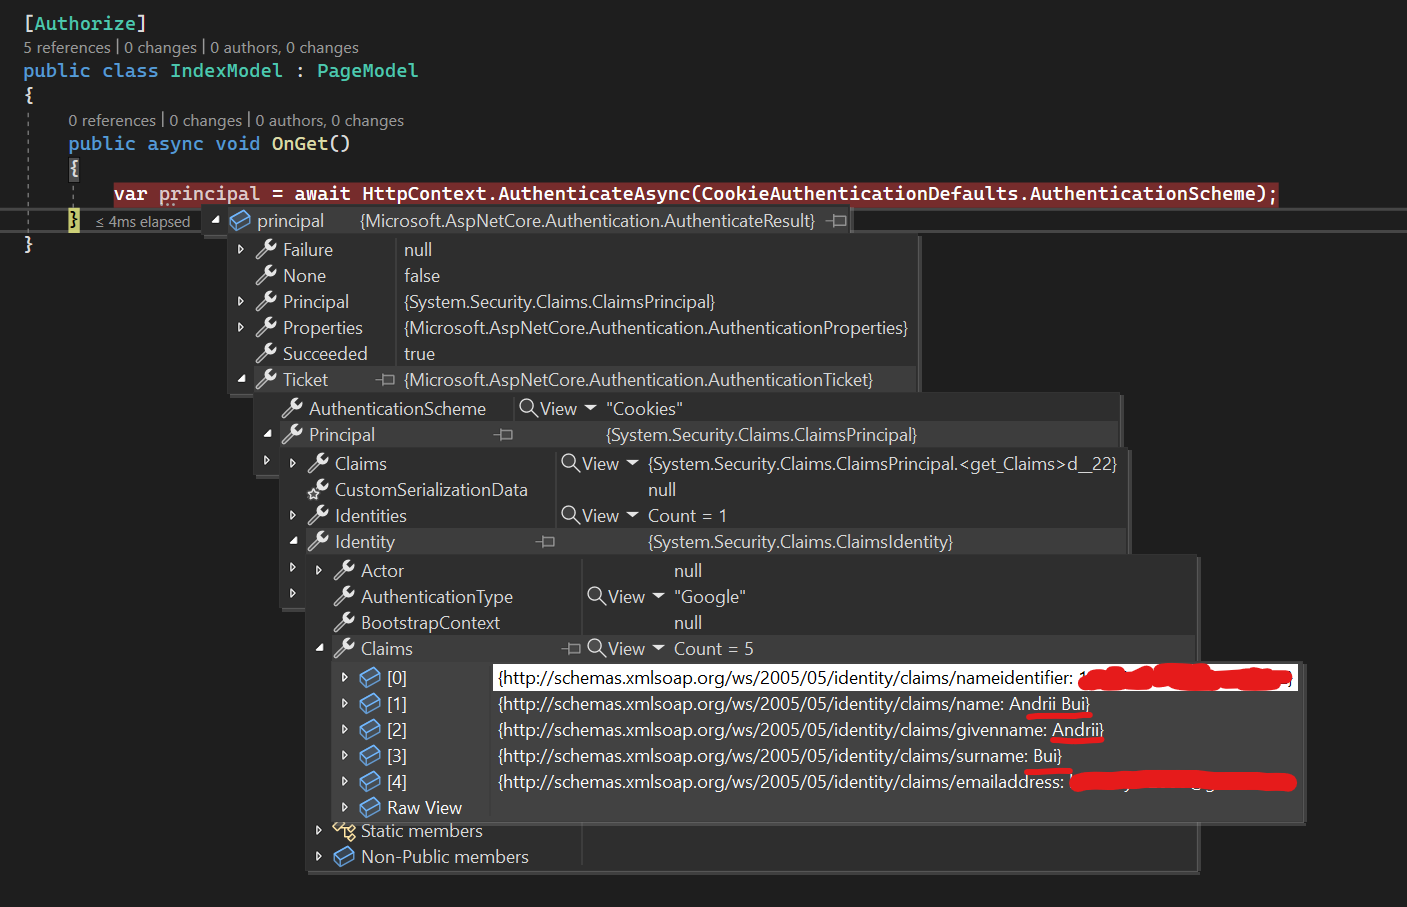The height and width of the screenshot is (907, 1407).
Task: Select the "Cookies" value of AuthenticationScheme
Action: tap(644, 408)
